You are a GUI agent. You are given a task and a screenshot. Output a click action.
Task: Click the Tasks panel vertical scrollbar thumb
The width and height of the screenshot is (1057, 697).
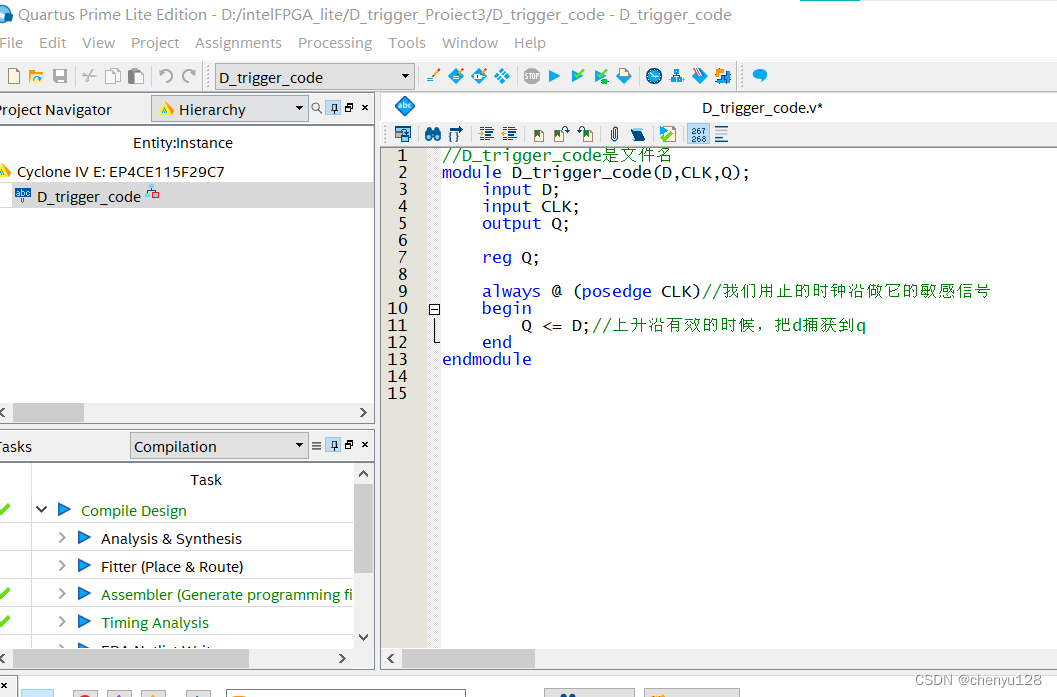363,528
